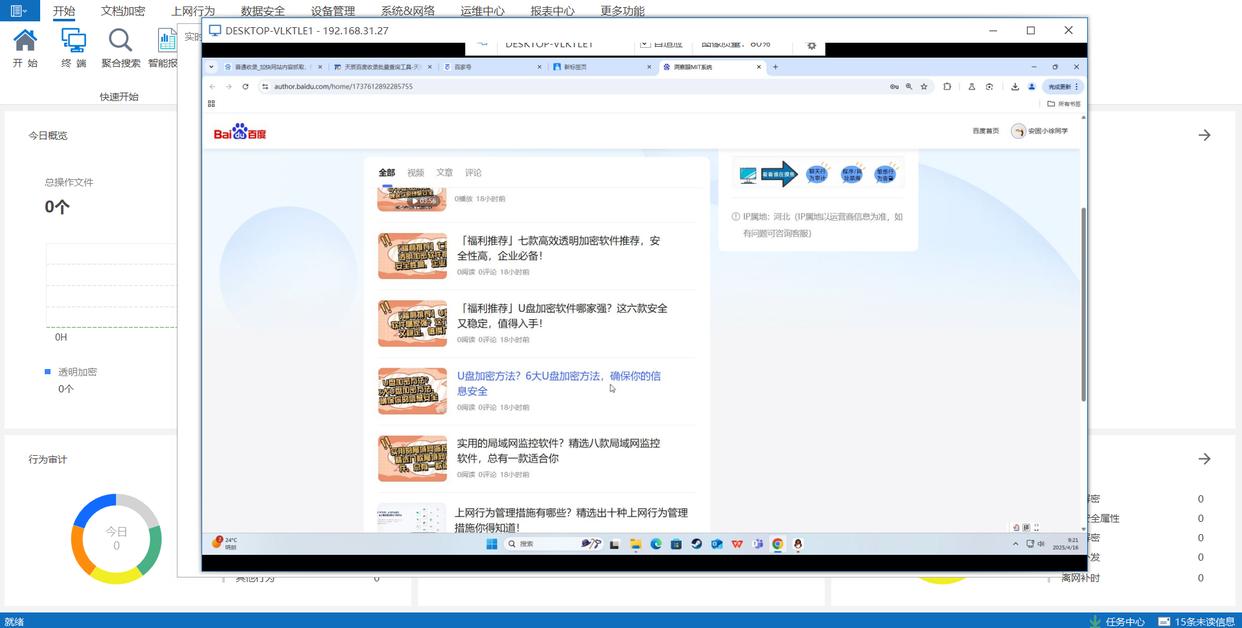Open QQ penguin icon in remote taskbar
The width and height of the screenshot is (1242, 628).
[798, 544]
